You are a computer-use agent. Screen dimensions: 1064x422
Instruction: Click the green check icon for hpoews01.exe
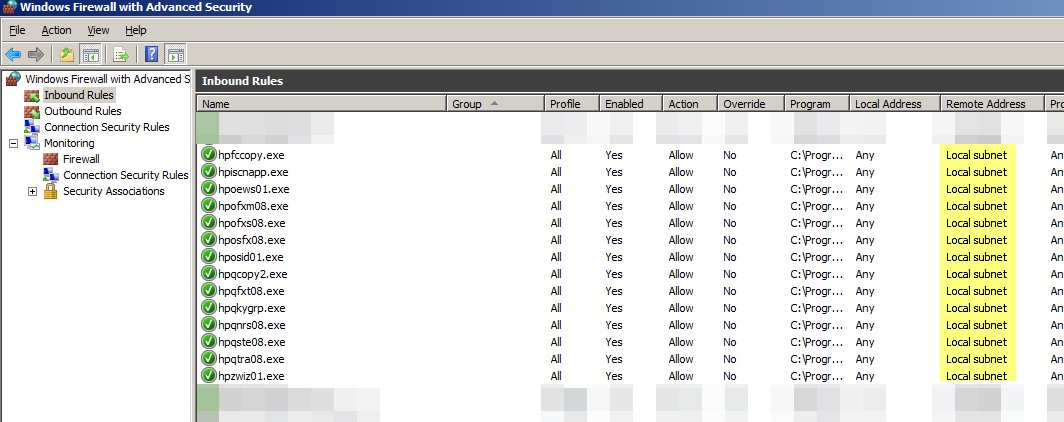coord(209,189)
